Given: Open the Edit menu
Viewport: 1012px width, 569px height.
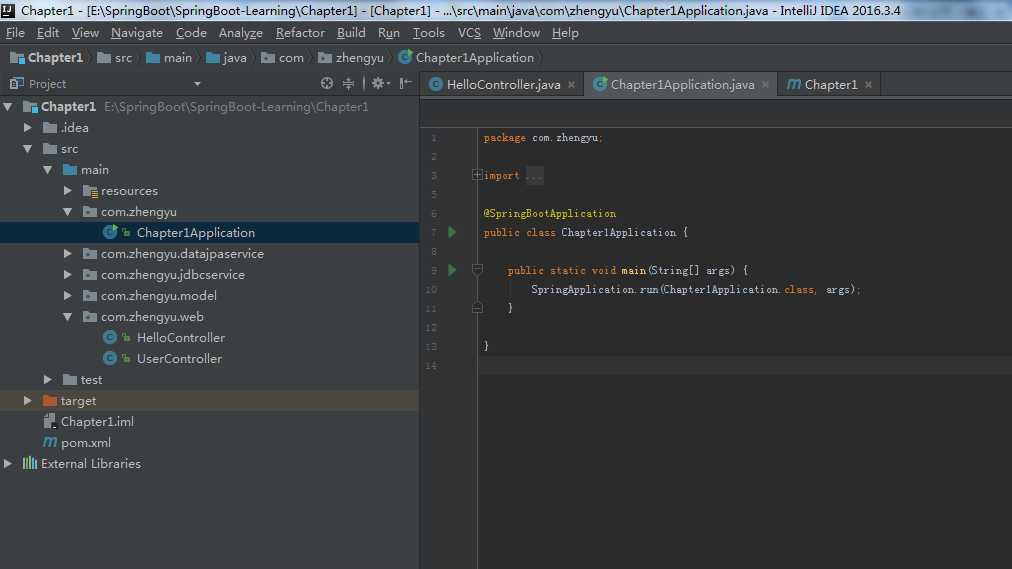Looking at the screenshot, I should point(48,33).
